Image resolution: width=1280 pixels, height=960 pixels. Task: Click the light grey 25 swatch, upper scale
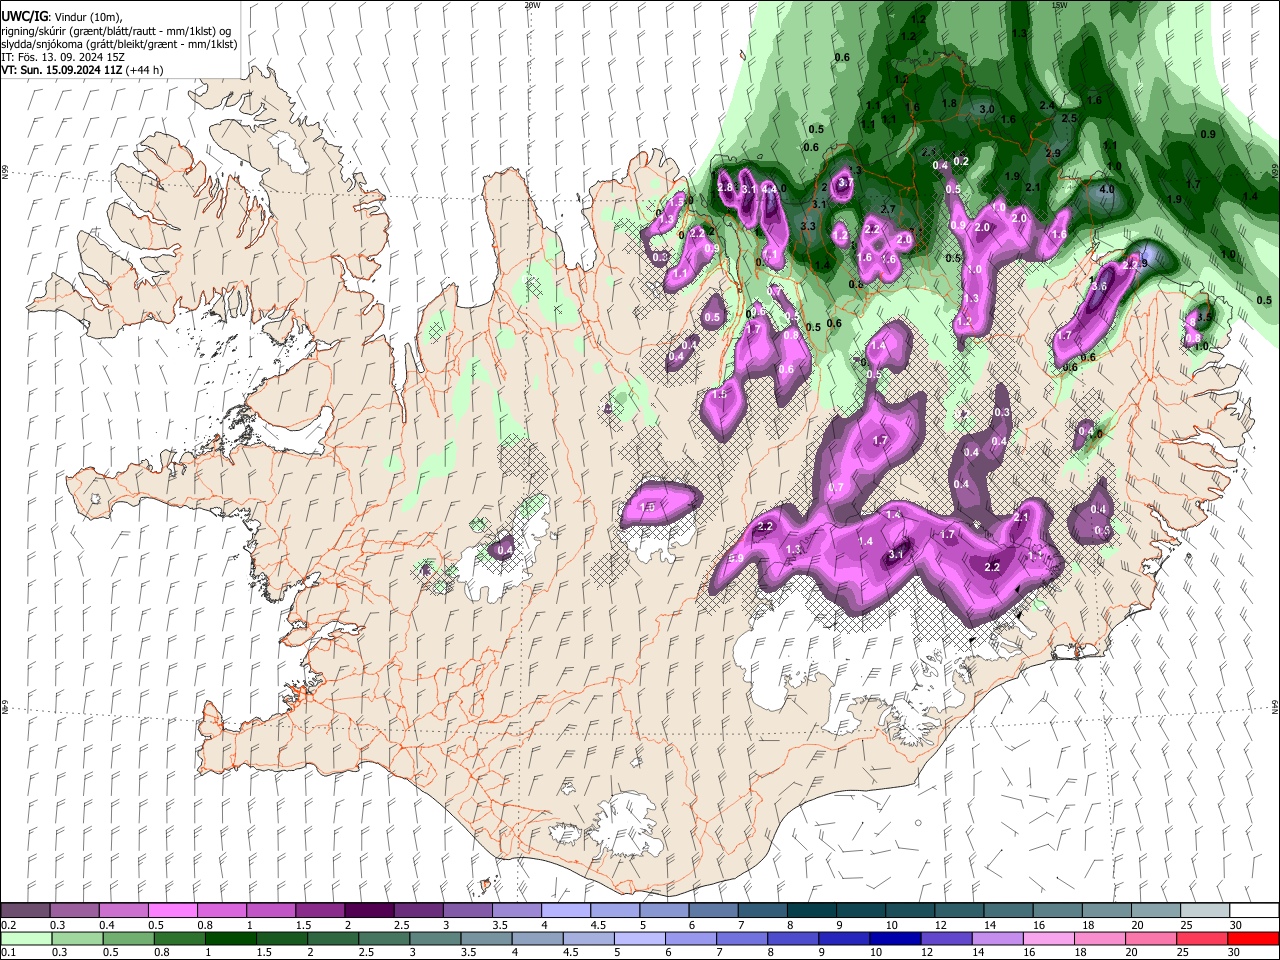click(x=1204, y=911)
